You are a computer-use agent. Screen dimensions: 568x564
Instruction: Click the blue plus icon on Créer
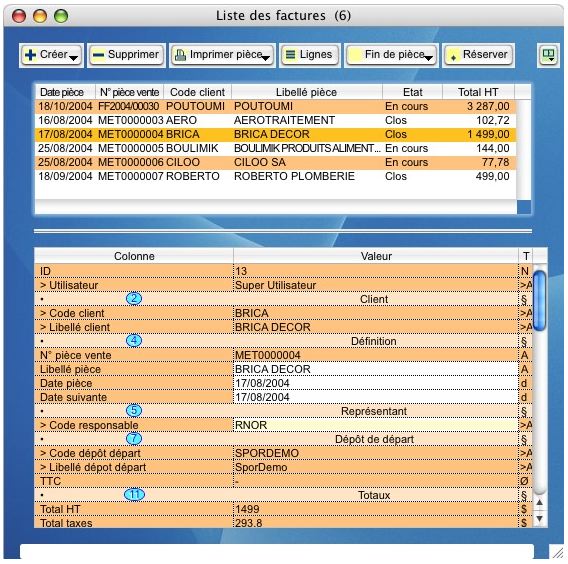pyautogui.click(x=30, y=55)
